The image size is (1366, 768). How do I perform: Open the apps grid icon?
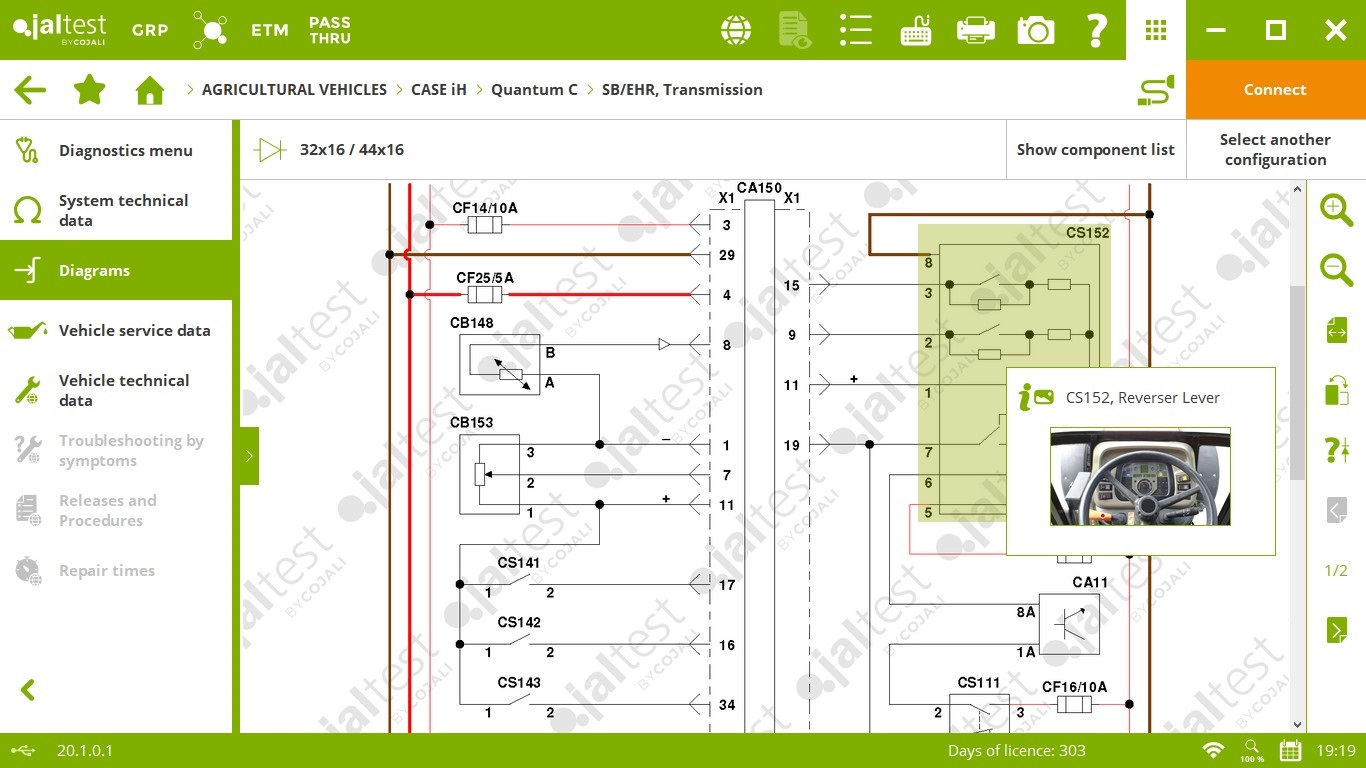pyautogui.click(x=1156, y=30)
